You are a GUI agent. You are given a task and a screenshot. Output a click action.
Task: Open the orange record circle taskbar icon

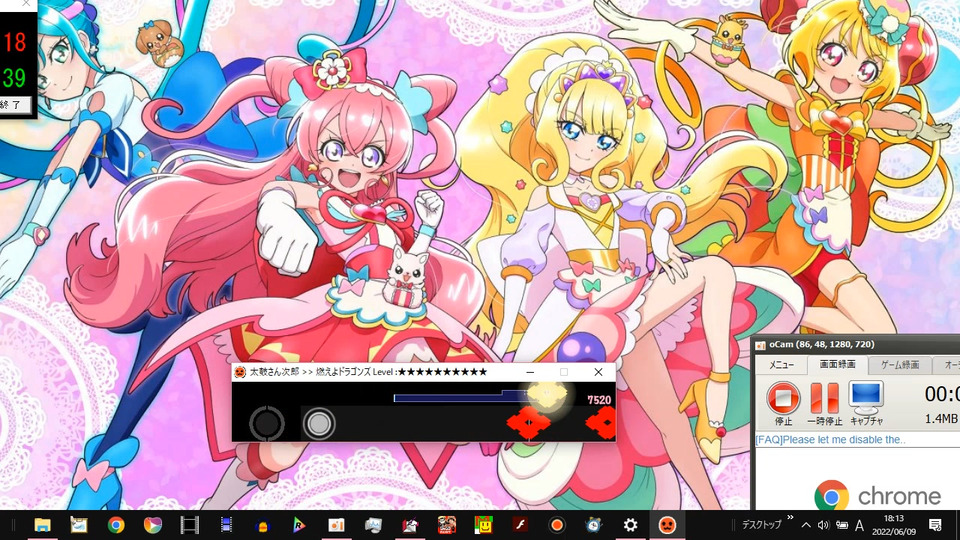[x=557, y=525]
